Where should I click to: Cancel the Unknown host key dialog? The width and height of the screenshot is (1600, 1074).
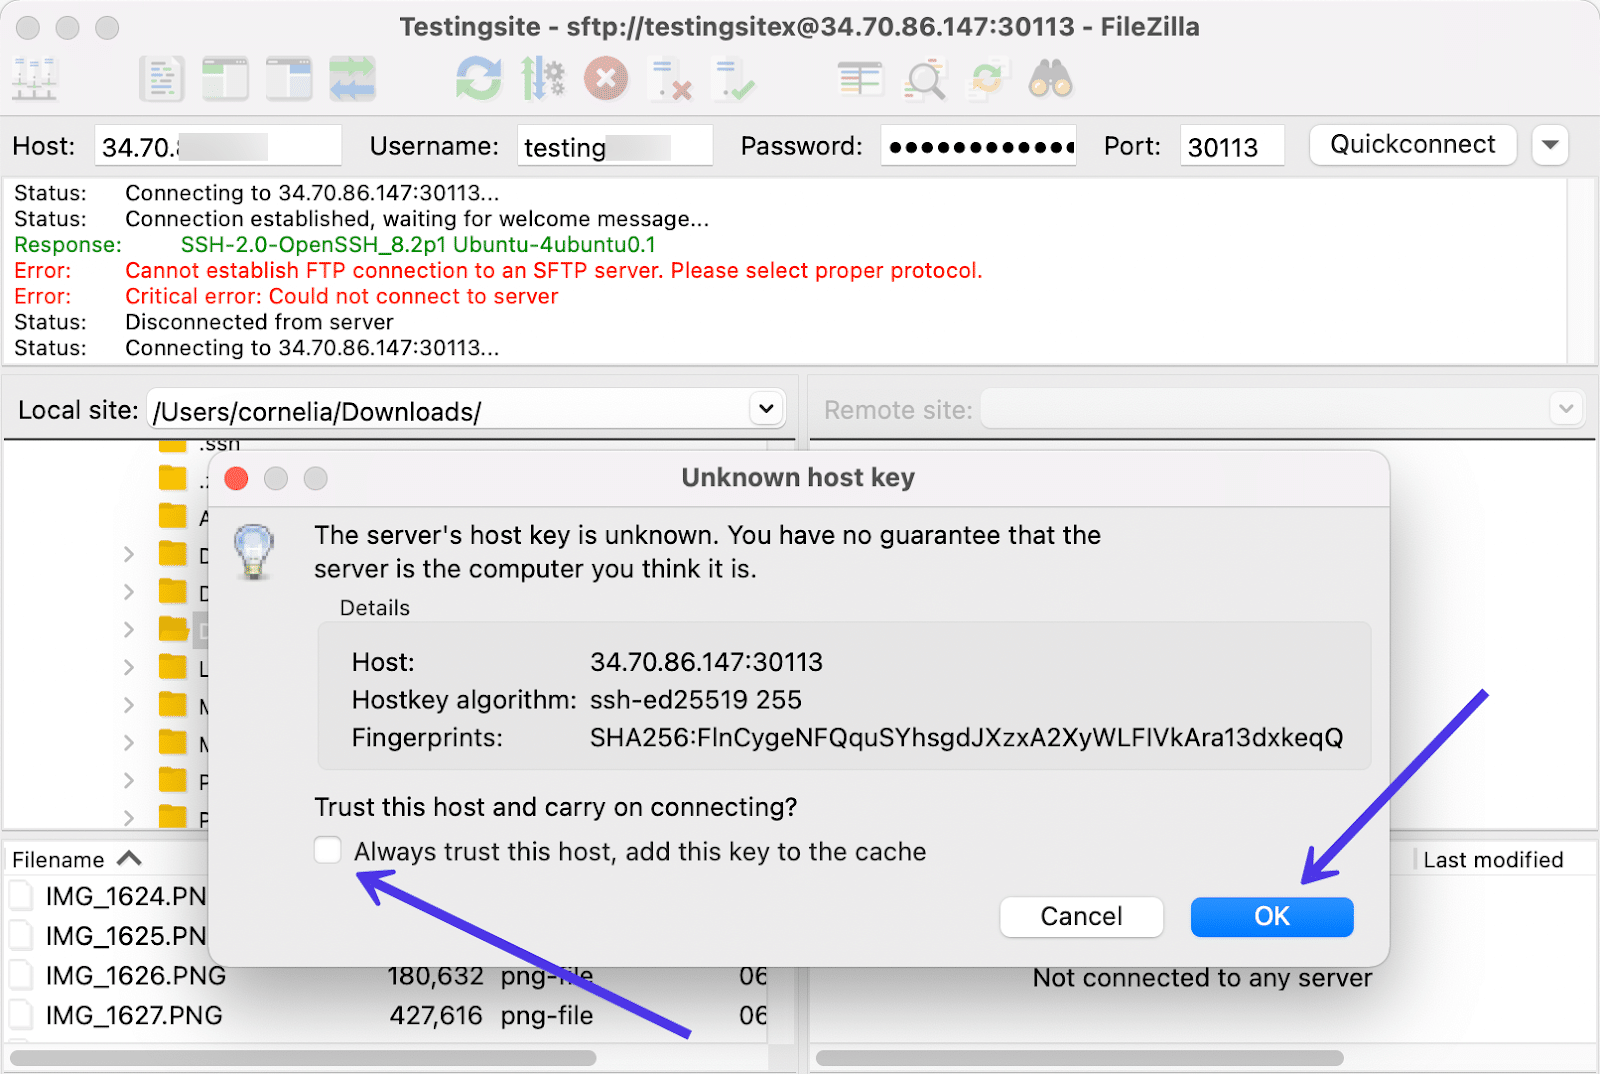(x=1081, y=916)
